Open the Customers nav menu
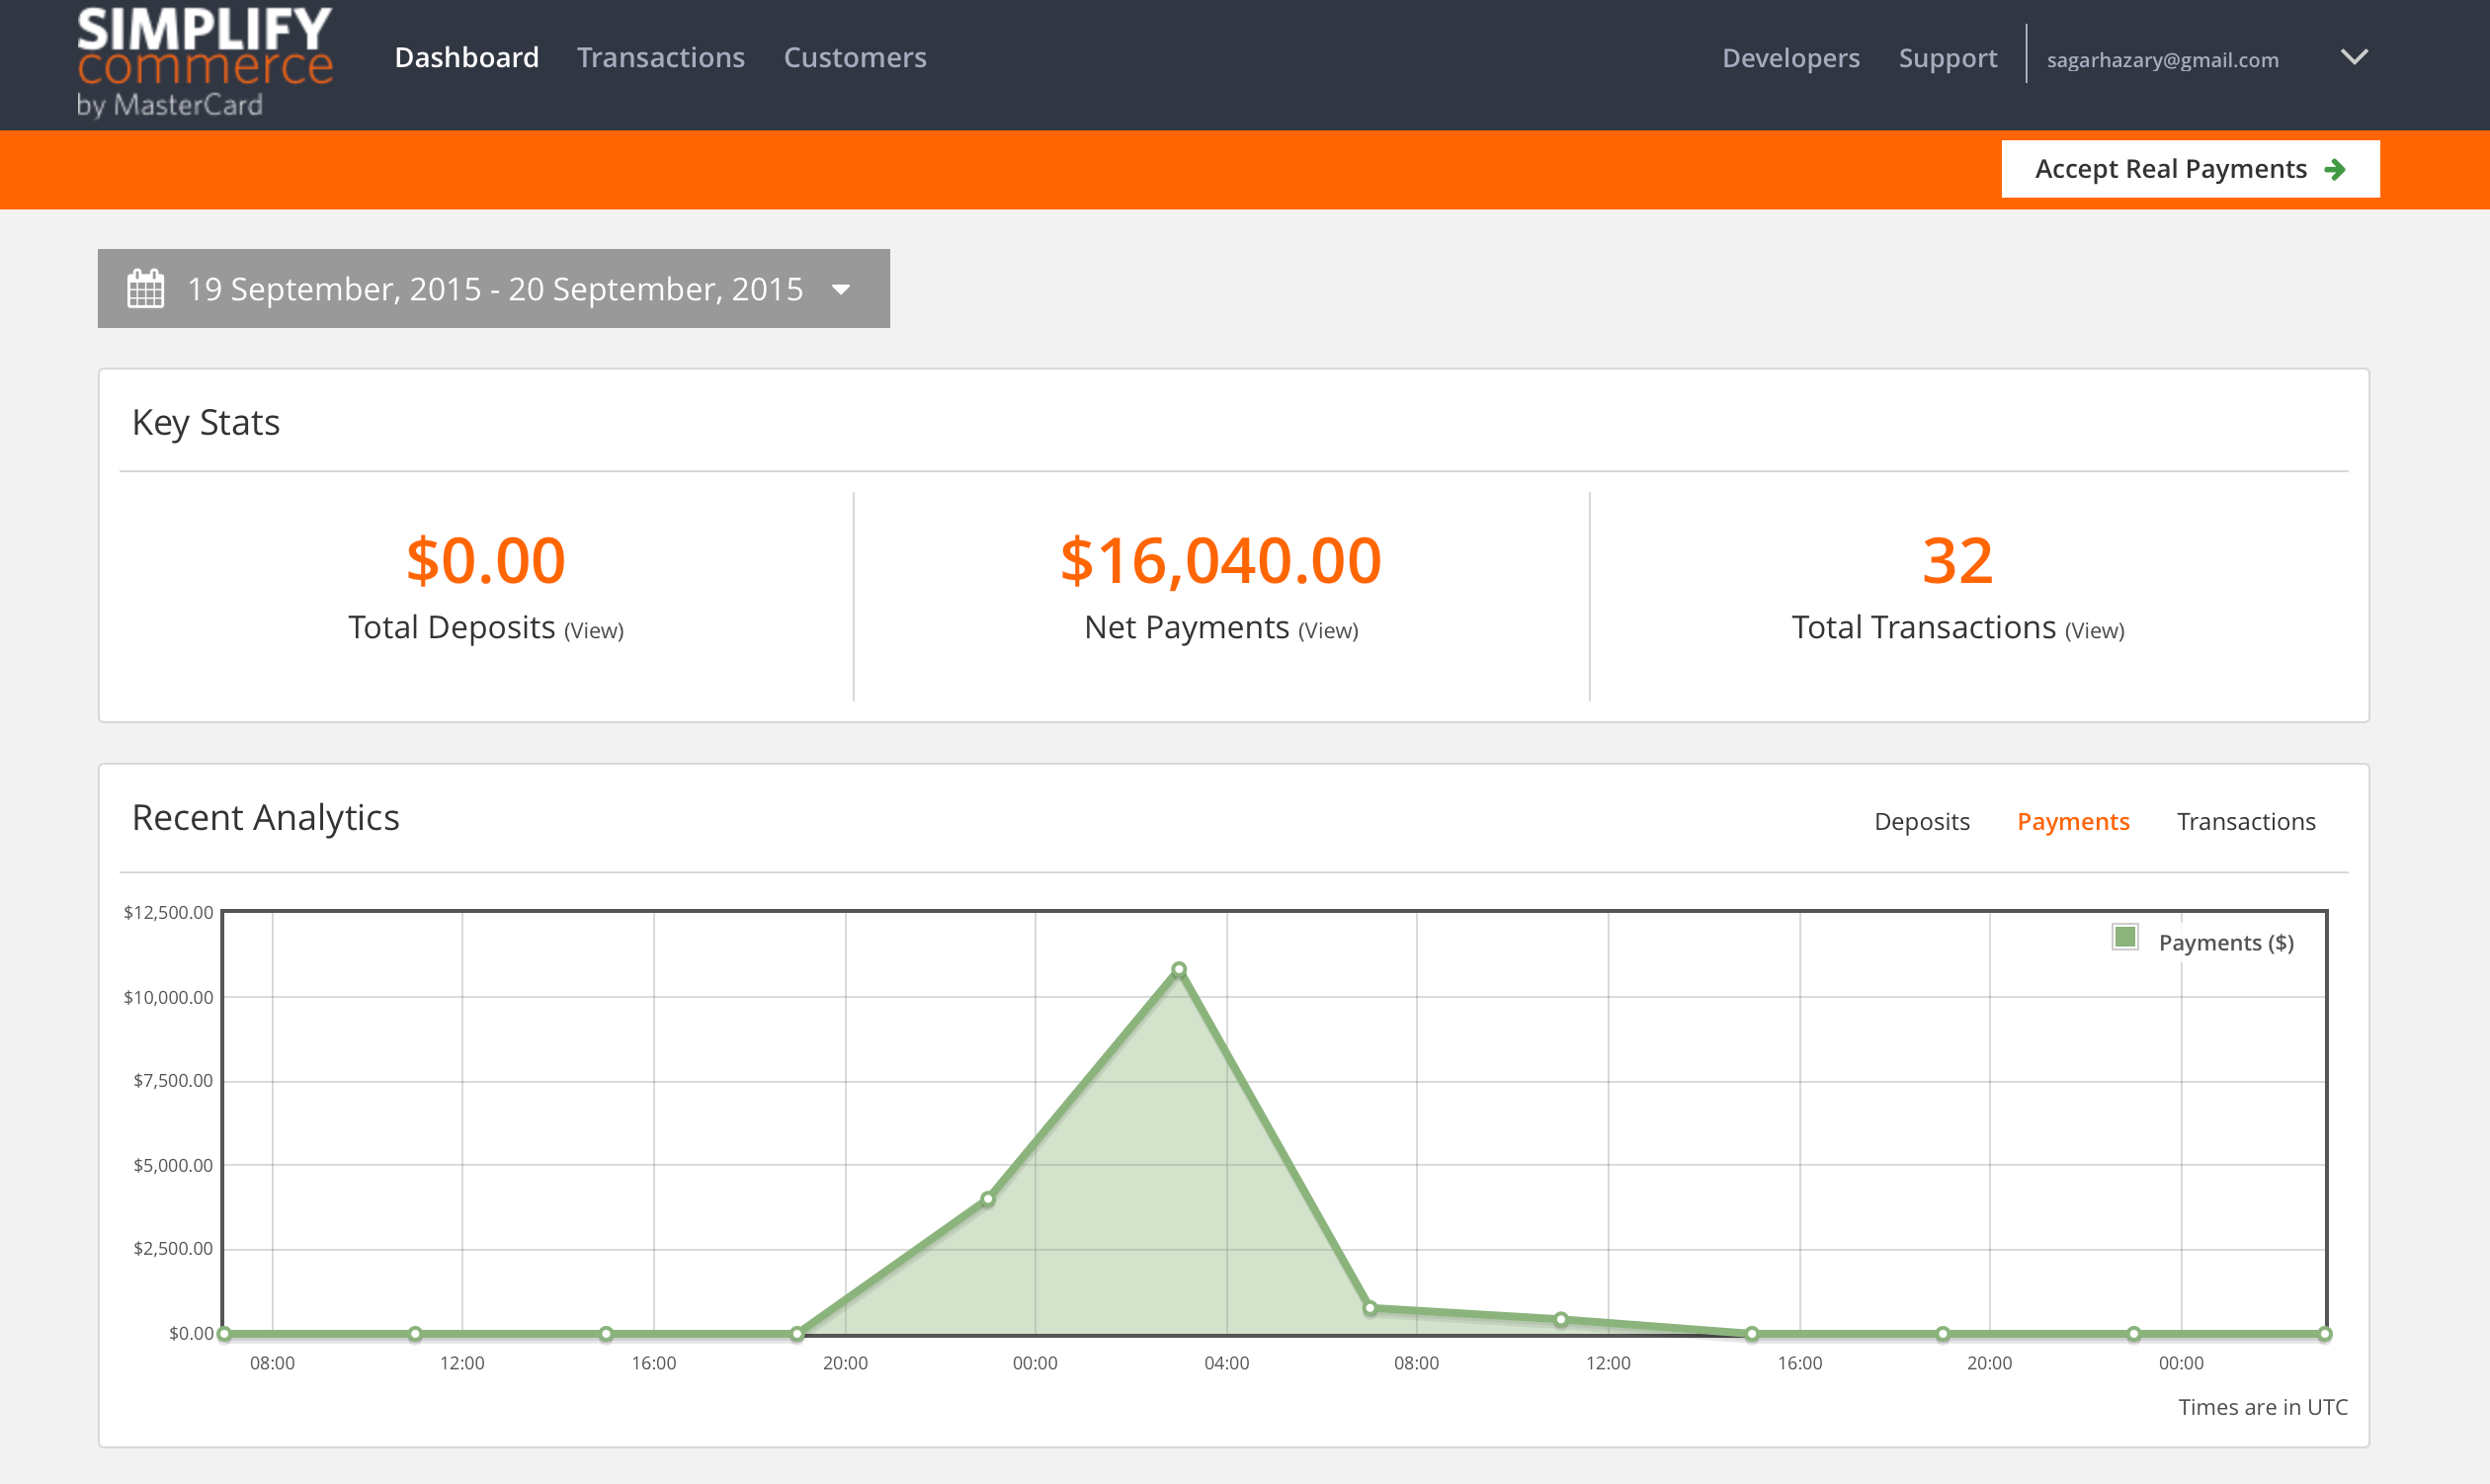 pos(855,58)
